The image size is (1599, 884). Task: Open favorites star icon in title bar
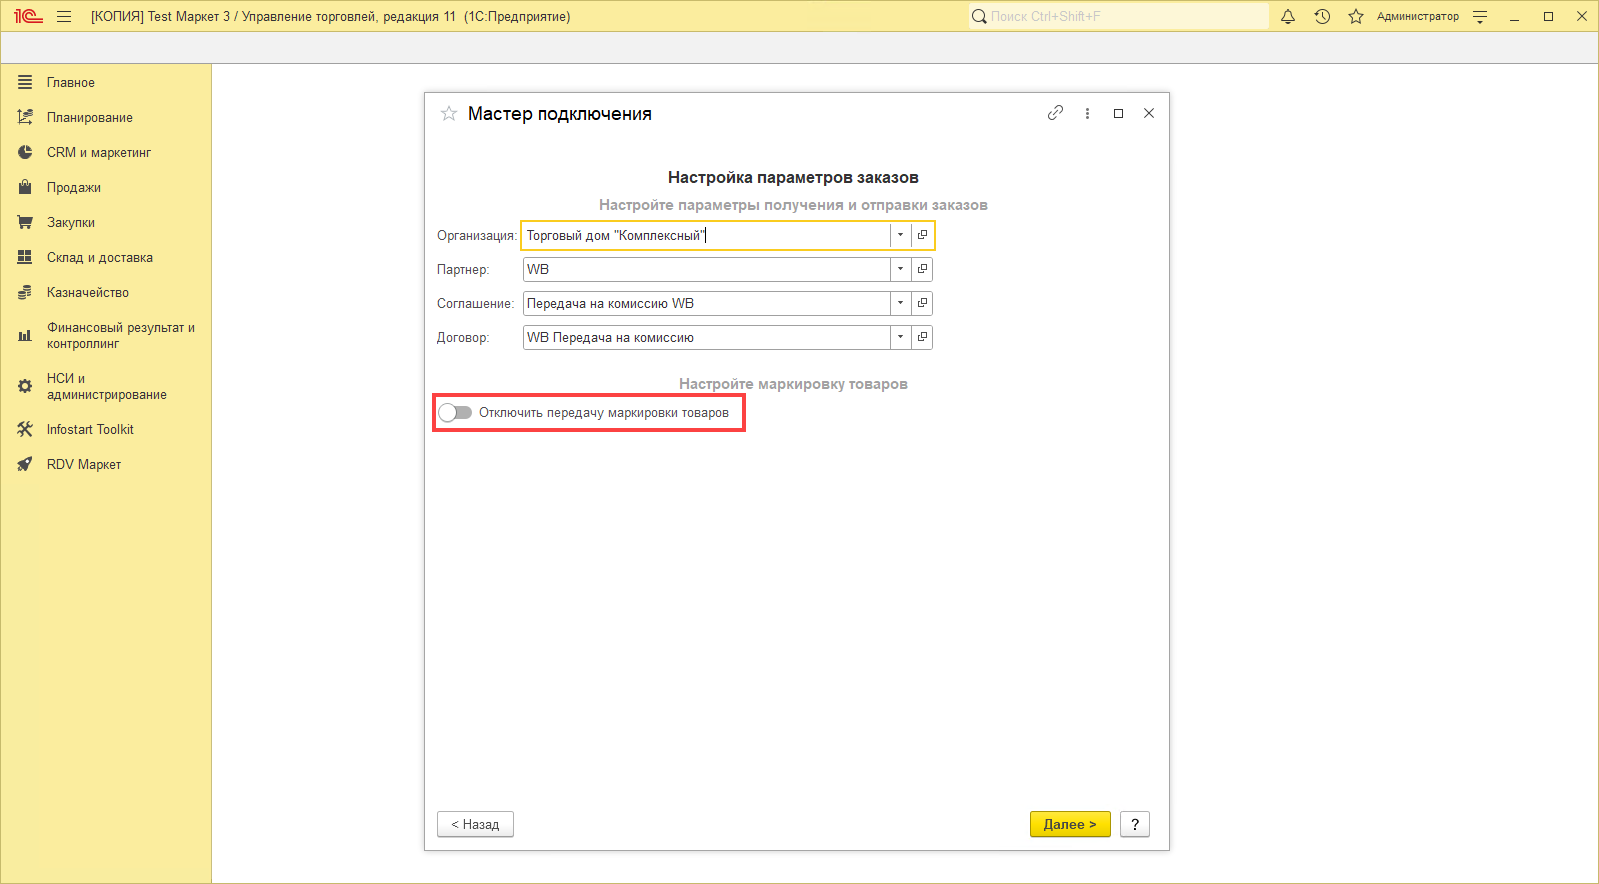pos(1356,16)
